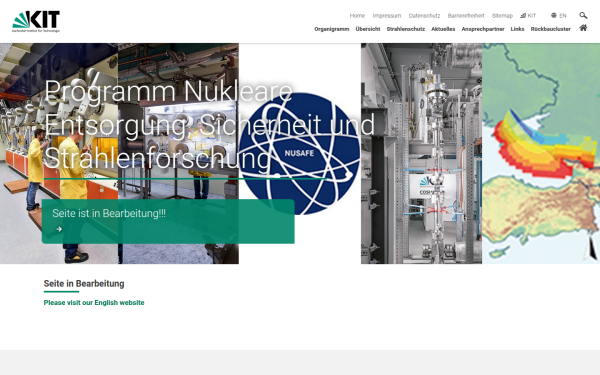Click the radiation dispersion map image
The image size is (600, 375).
point(541,153)
